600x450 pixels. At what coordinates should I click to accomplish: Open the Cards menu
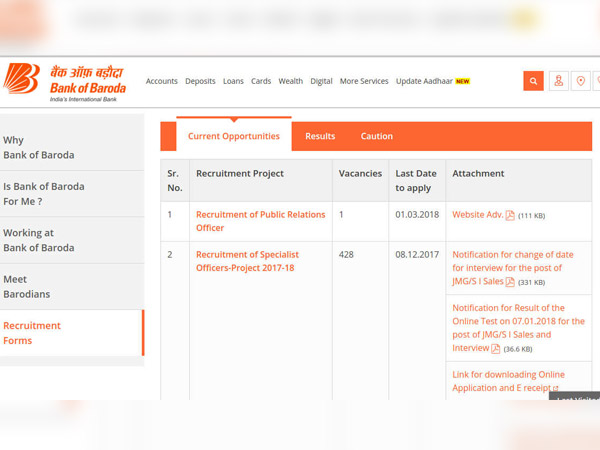(261, 81)
